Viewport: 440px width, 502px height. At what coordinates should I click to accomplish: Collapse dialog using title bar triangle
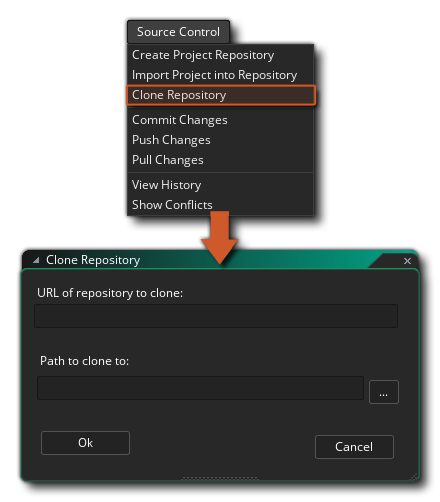click(x=36, y=260)
